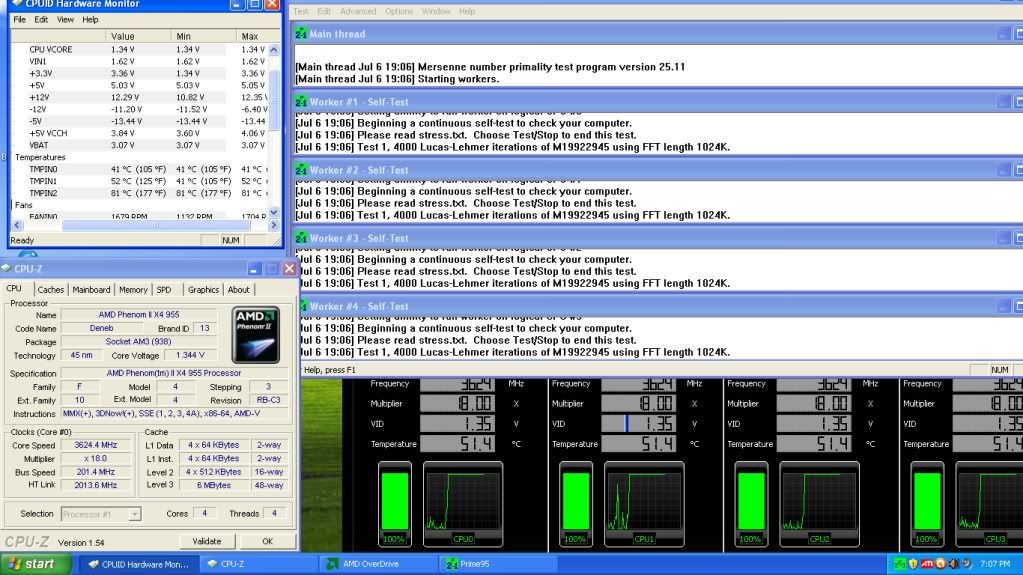Image resolution: width=1023 pixels, height=575 pixels.
Task: Open the Mainboard tab in CPU-Z
Action: pos(92,290)
